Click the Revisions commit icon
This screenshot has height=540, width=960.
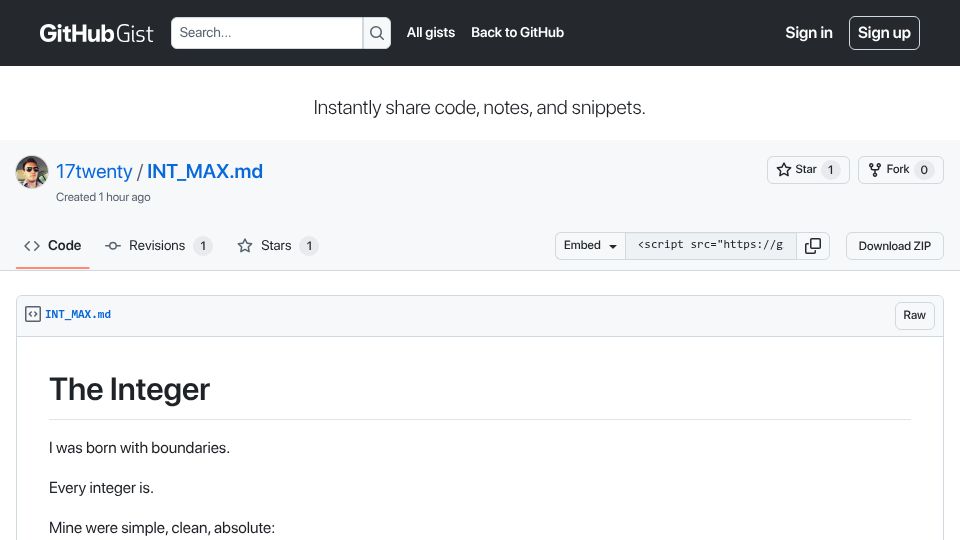[x=113, y=246]
